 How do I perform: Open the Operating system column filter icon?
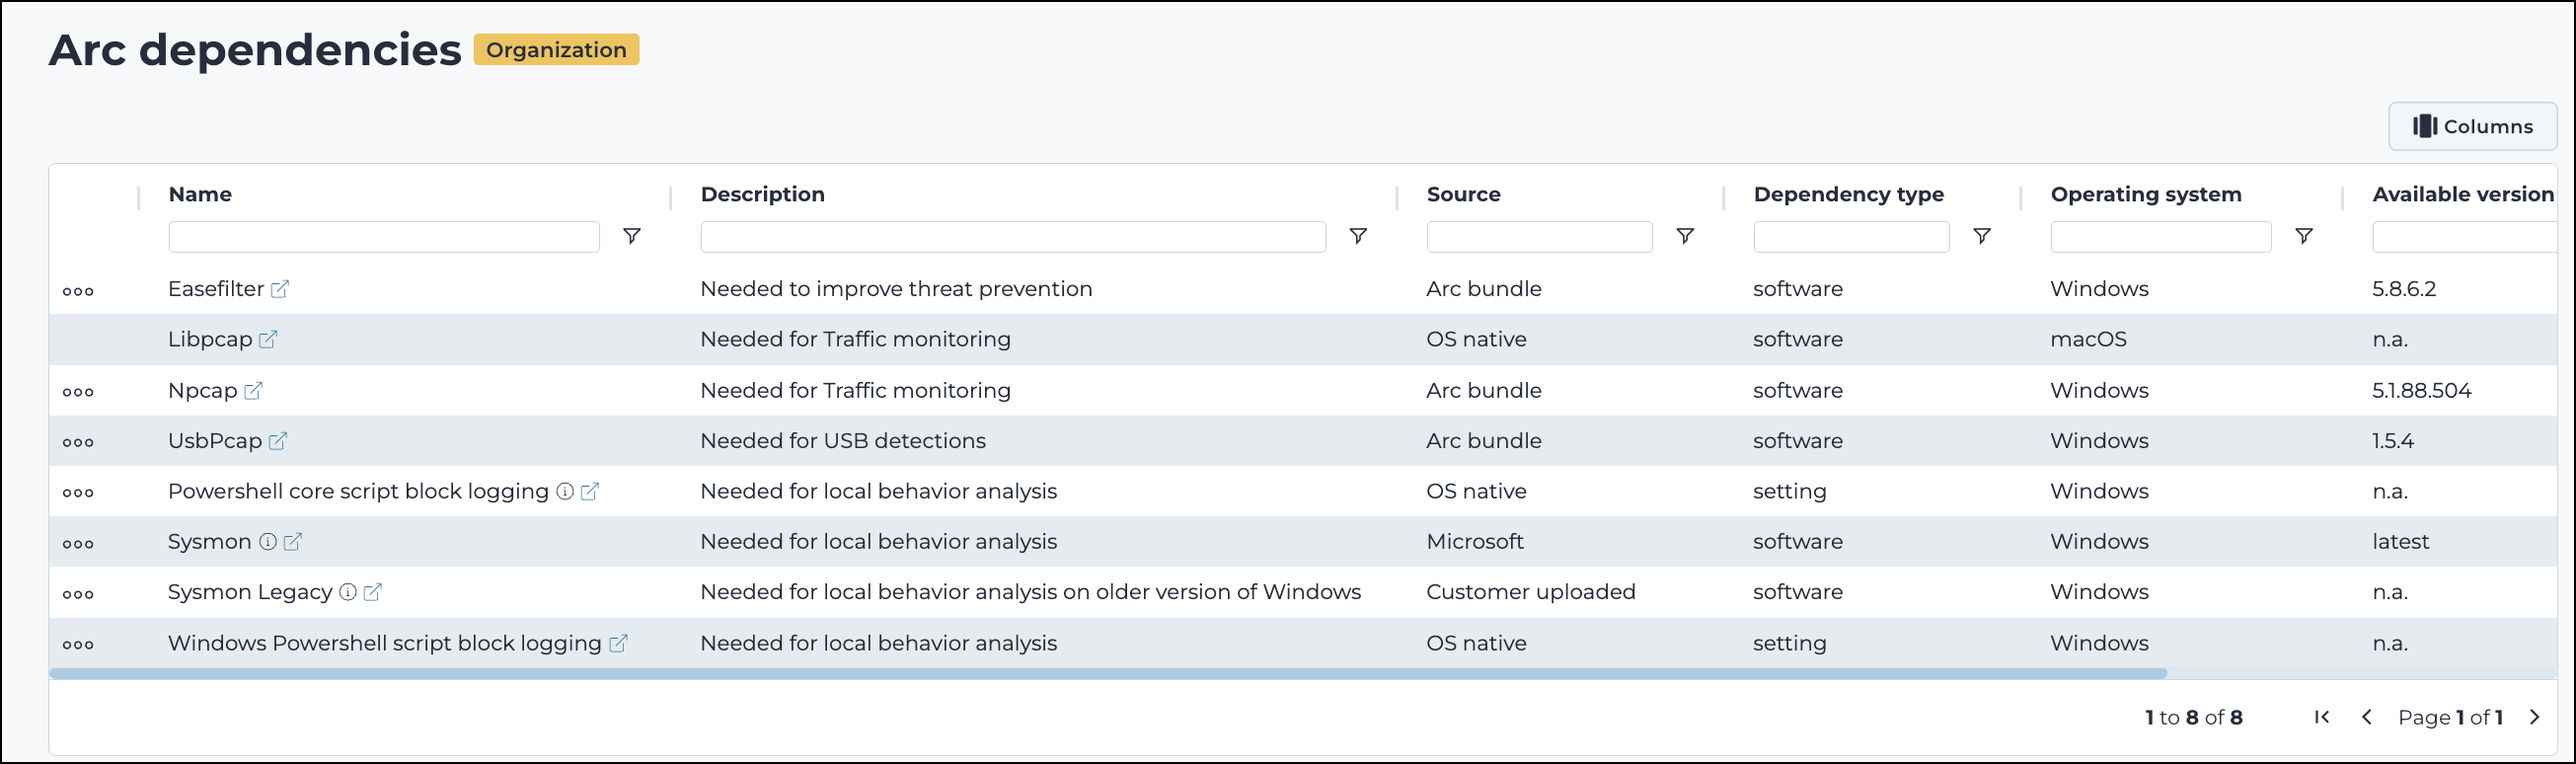[x=2304, y=236]
